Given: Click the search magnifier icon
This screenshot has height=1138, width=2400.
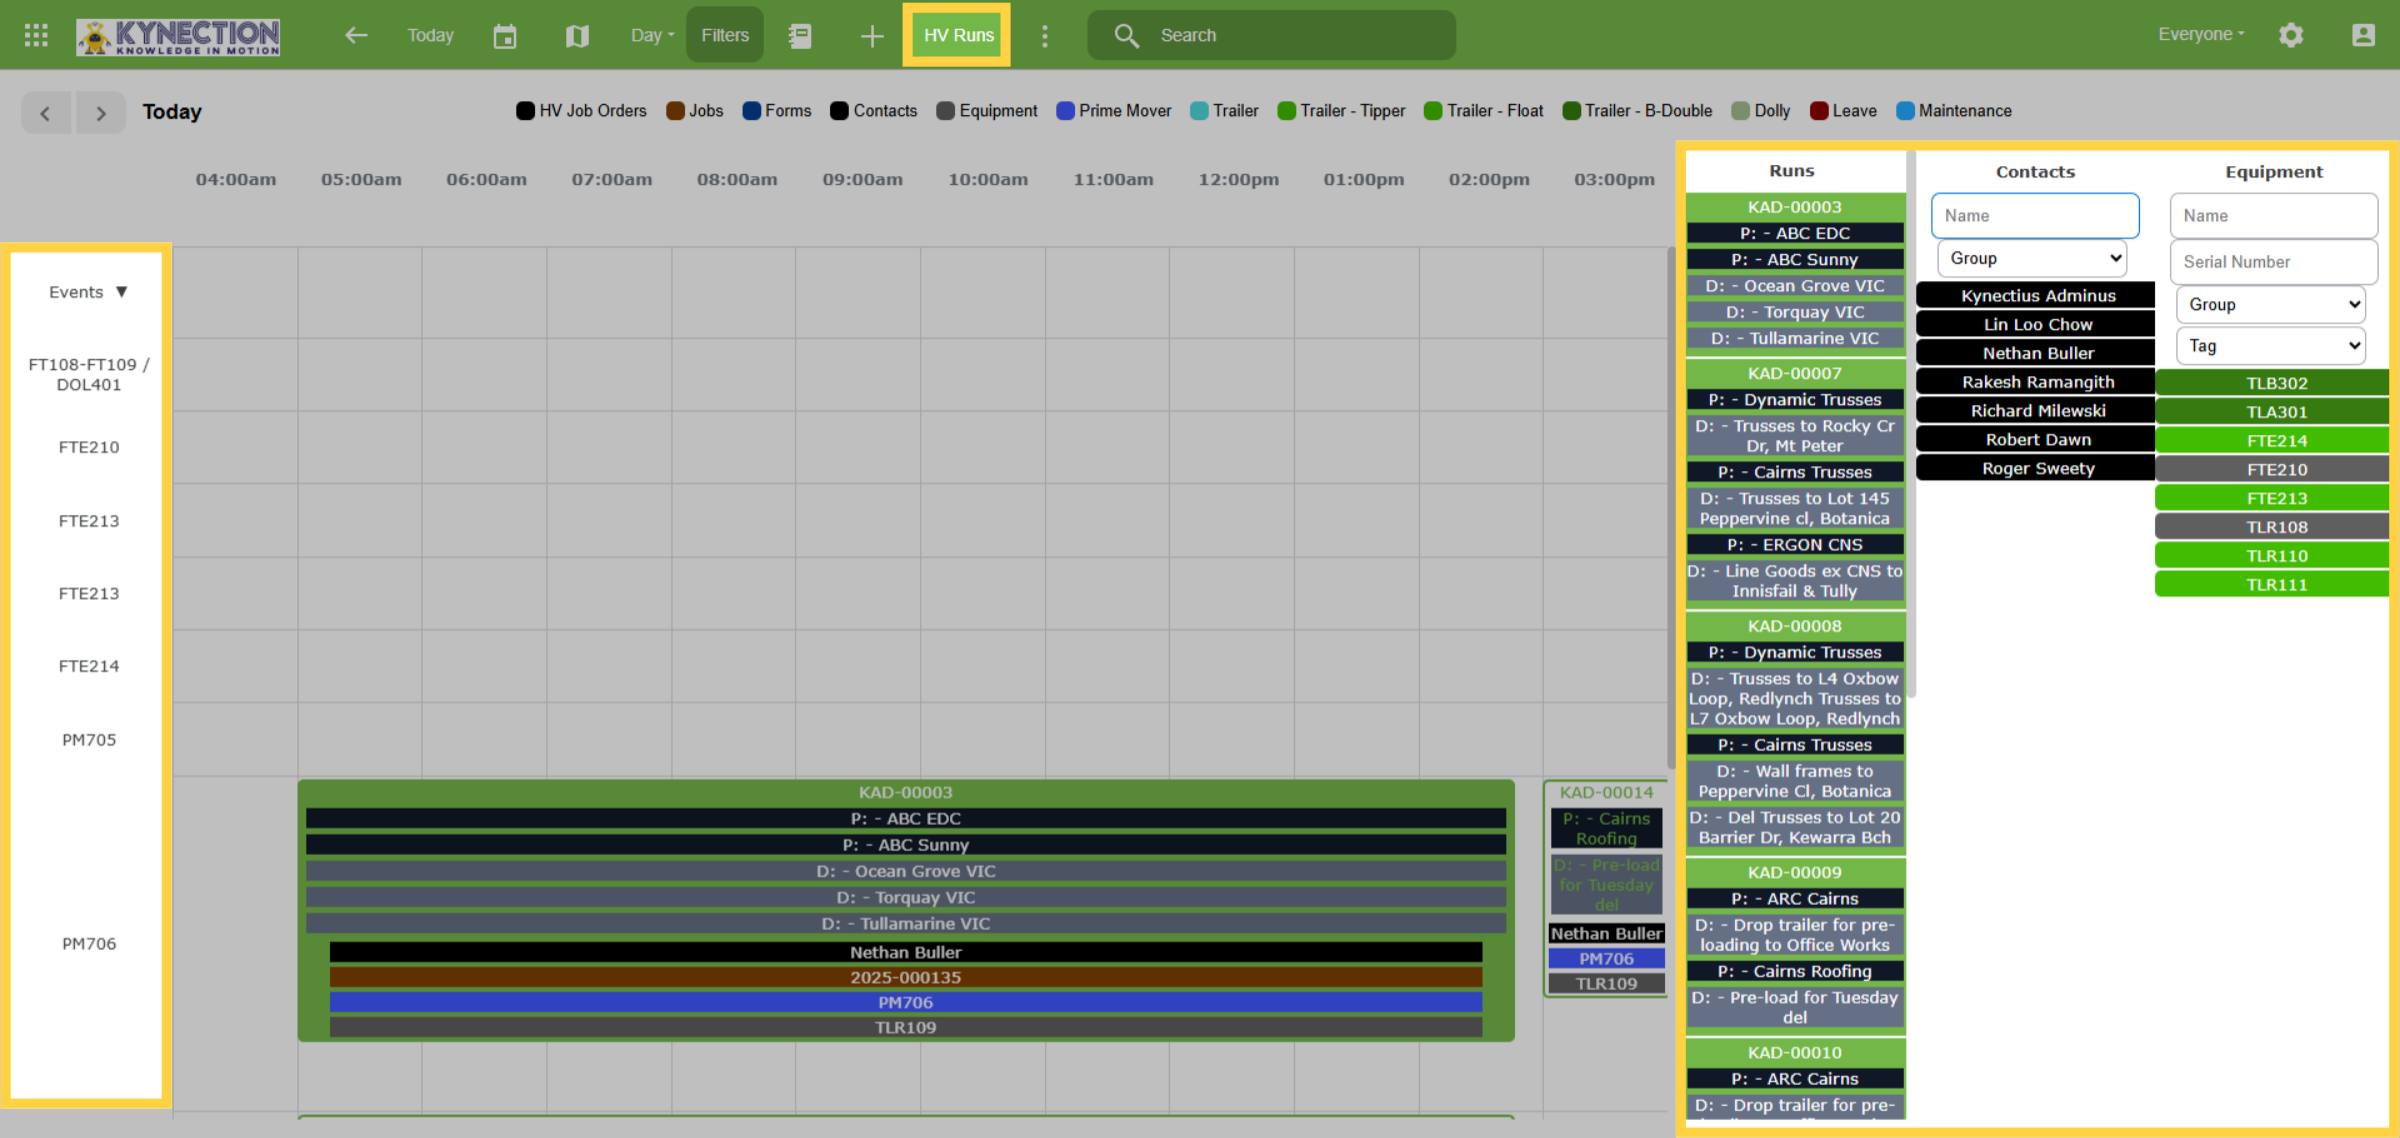Looking at the screenshot, I should point(1126,36).
